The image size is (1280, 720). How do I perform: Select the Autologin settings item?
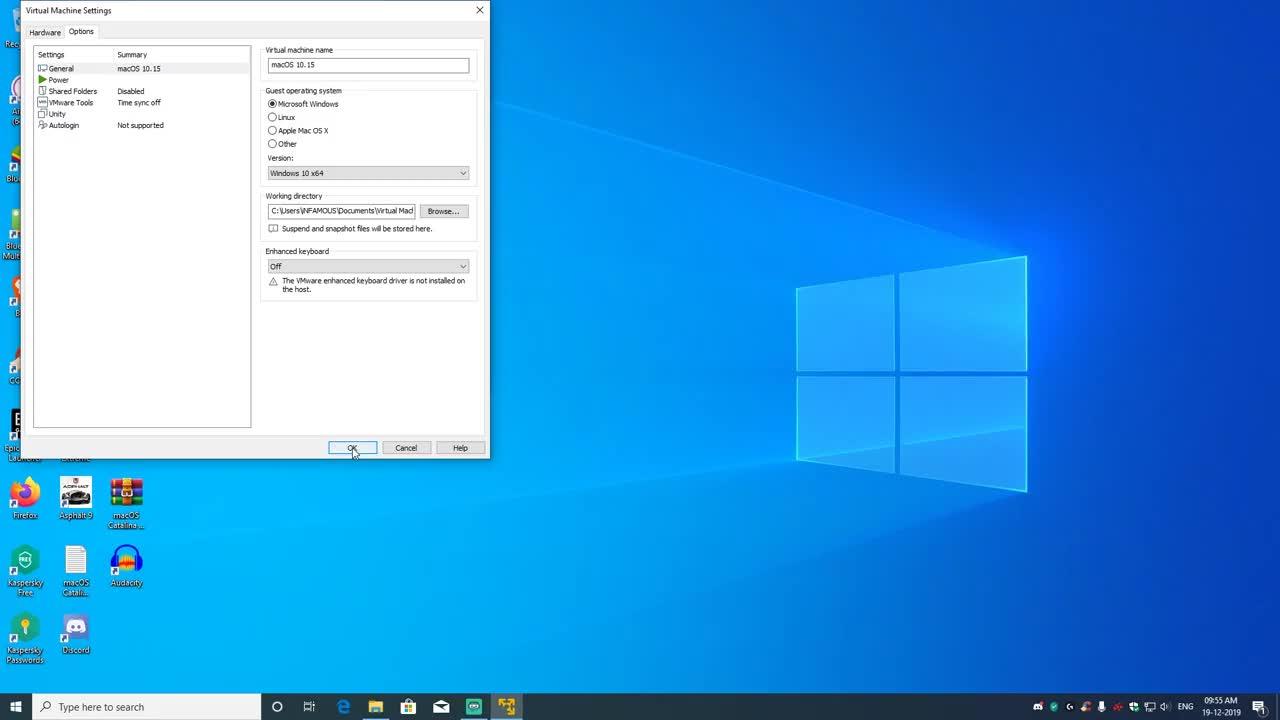(63, 125)
